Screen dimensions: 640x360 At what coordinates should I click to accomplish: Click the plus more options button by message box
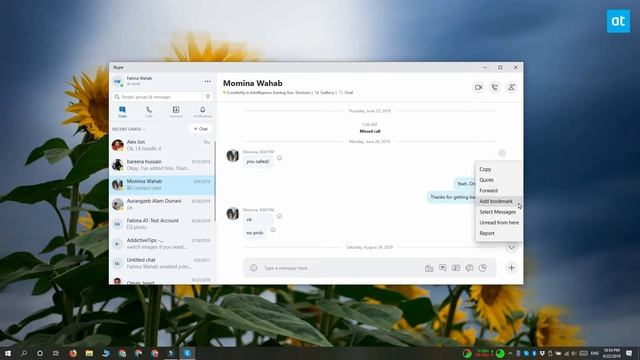pos(511,268)
